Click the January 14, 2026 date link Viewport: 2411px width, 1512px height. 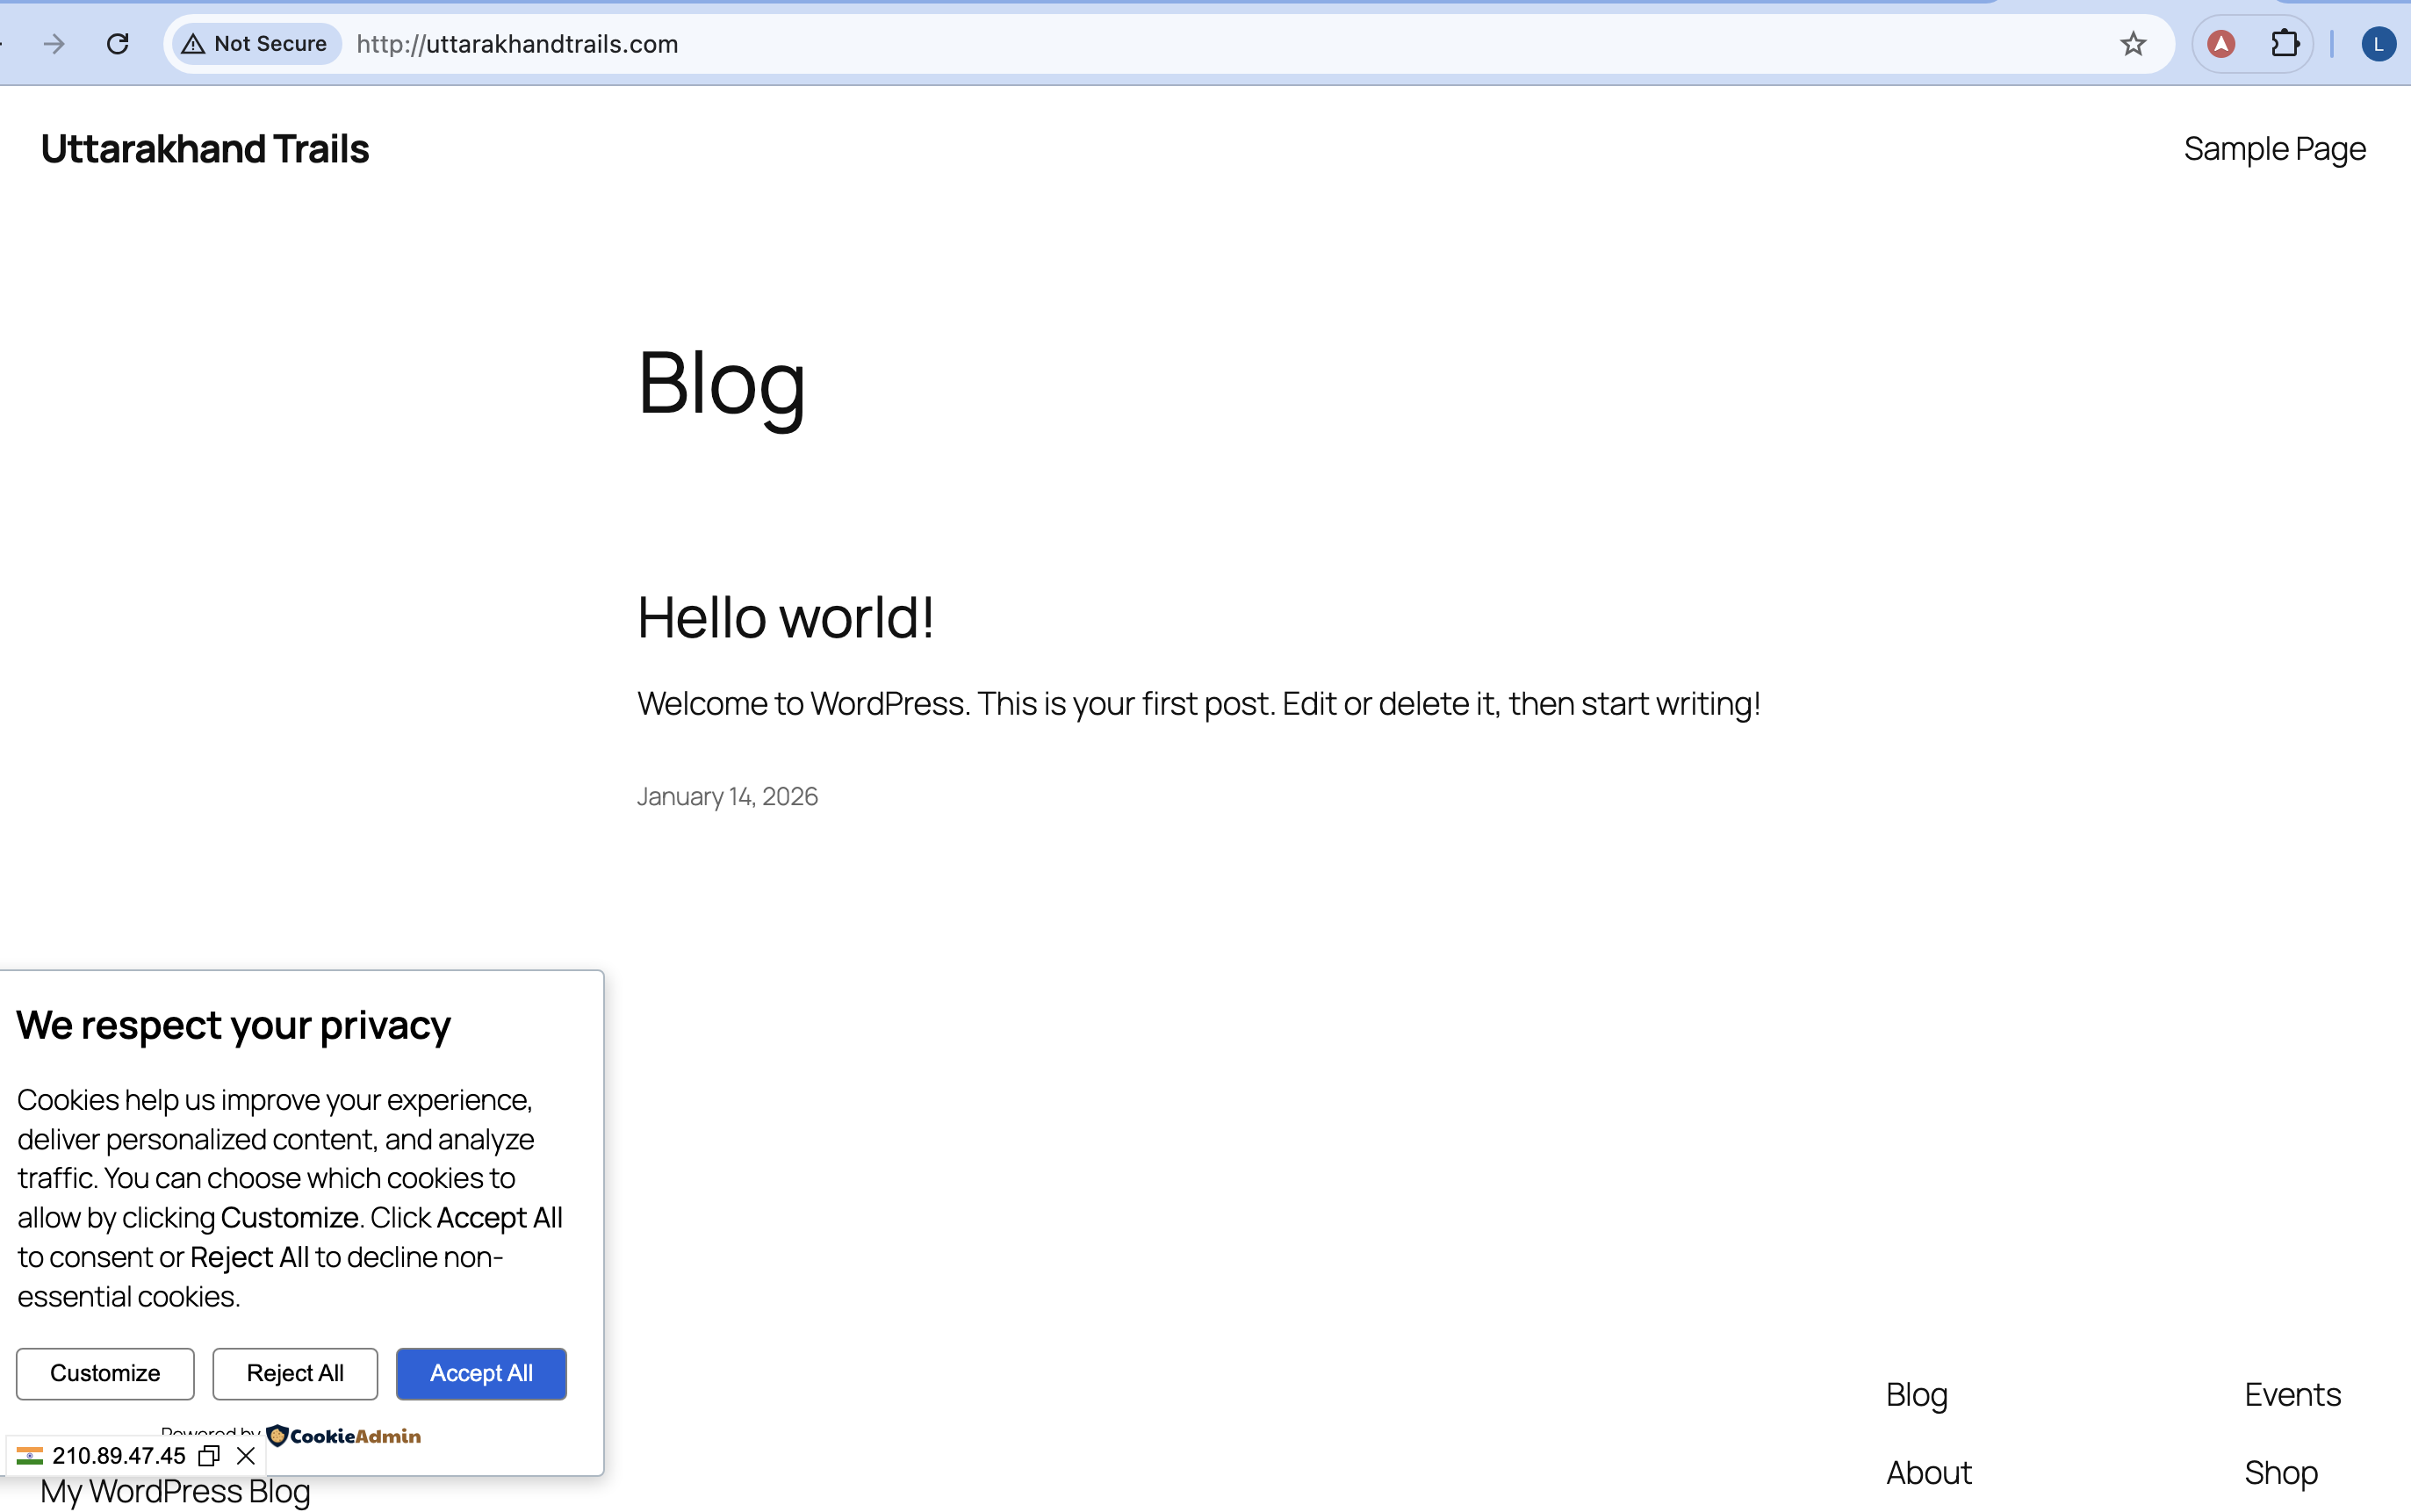(727, 796)
